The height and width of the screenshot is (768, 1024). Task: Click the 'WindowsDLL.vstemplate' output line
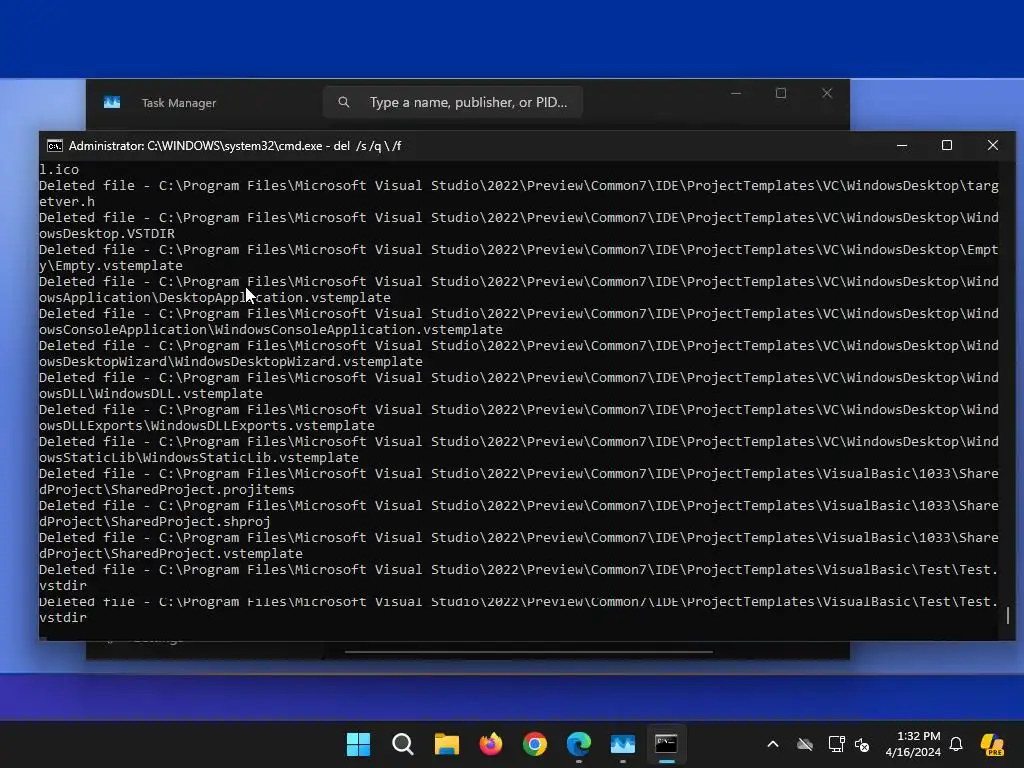click(x=151, y=393)
